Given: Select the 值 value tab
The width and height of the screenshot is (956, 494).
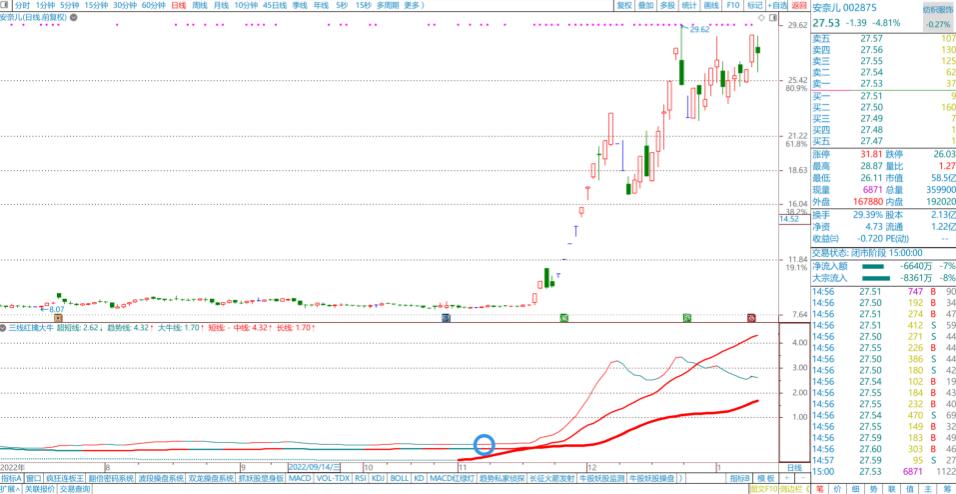Looking at the screenshot, I should (907, 489).
